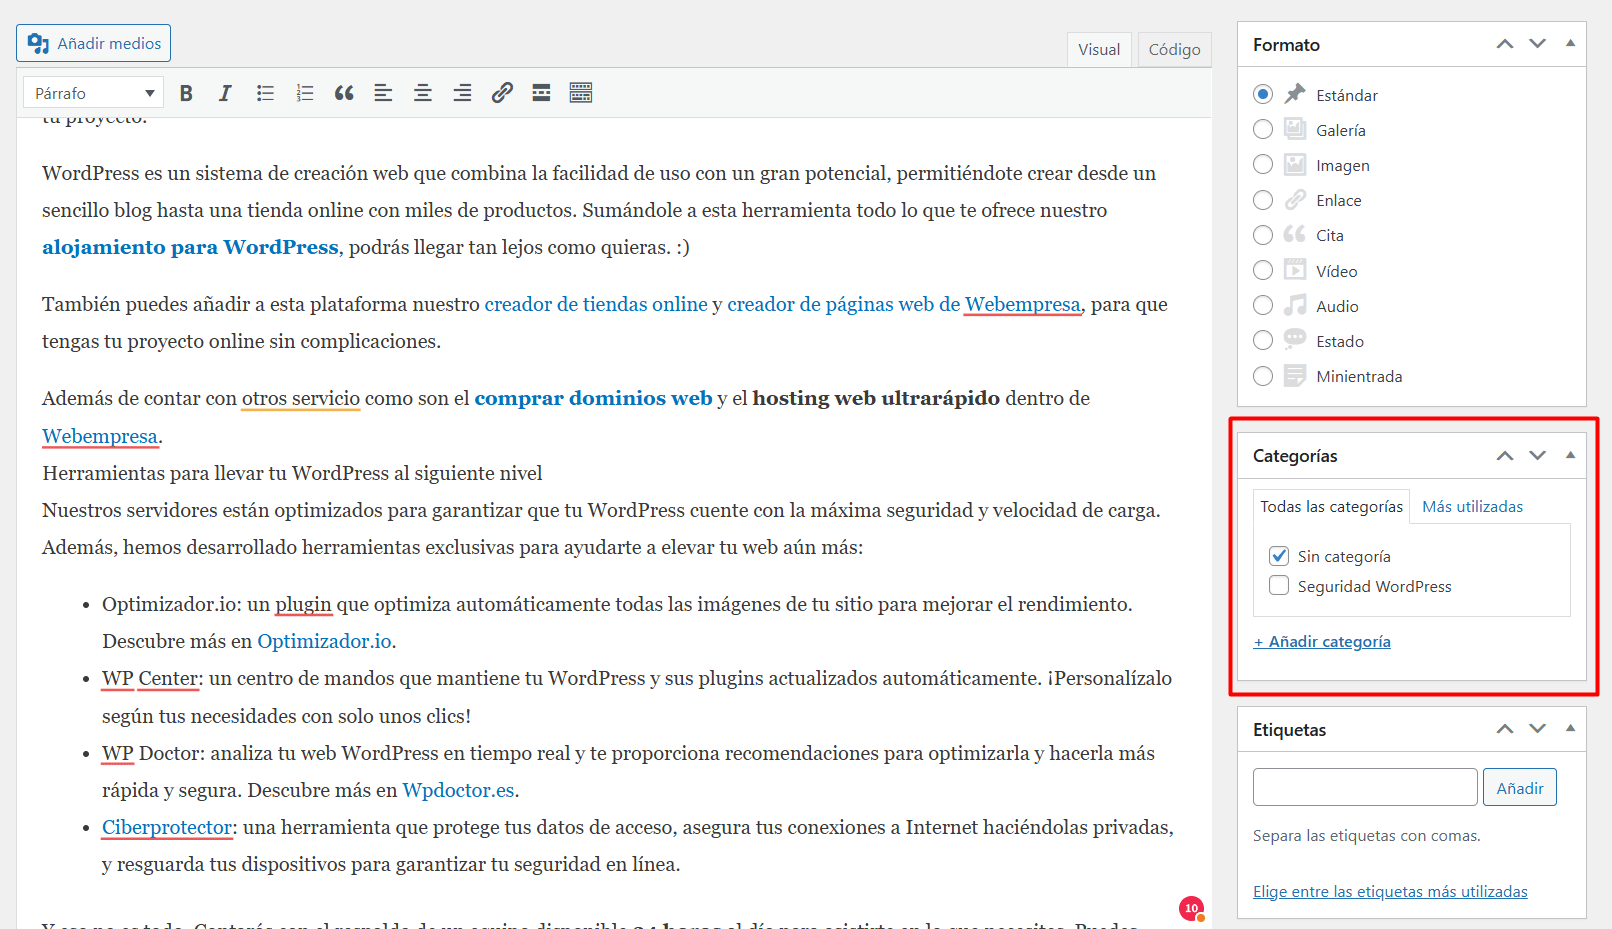Switch to the Visual editor tab
Image resolution: width=1612 pixels, height=929 pixels.
click(x=1099, y=49)
